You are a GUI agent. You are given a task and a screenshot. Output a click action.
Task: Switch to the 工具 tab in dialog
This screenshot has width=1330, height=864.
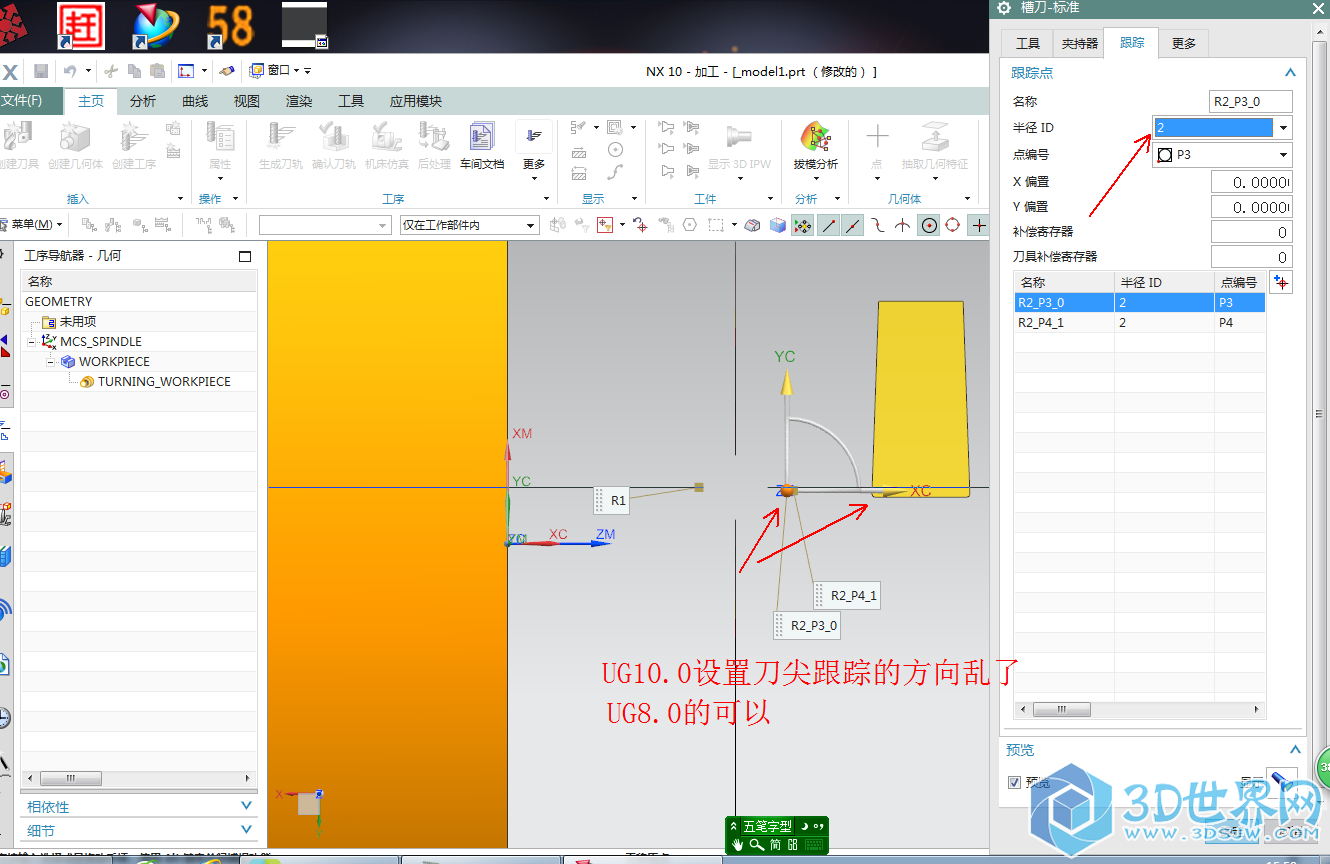[x=1028, y=44]
